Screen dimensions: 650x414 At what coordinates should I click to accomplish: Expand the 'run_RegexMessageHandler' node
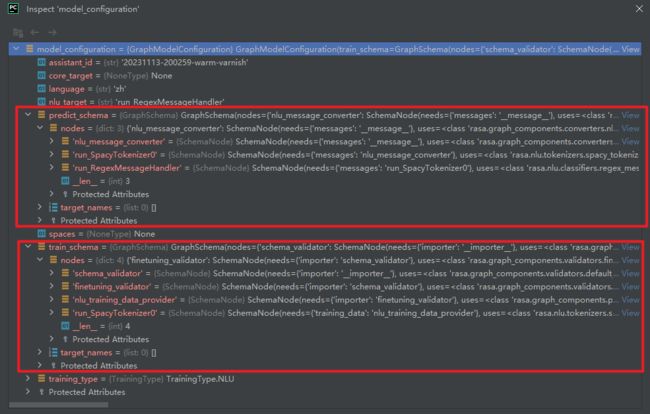[x=52, y=167]
